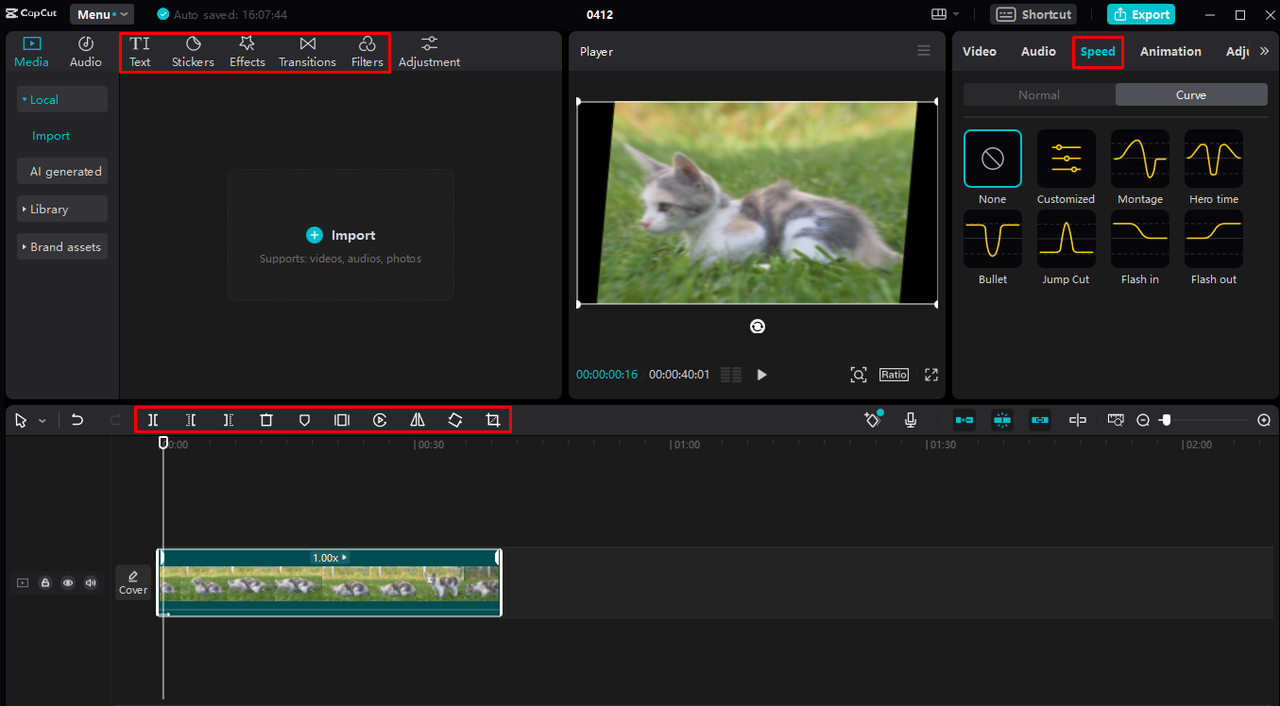Choose the arrow Select tool
This screenshot has height=706, width=1280.
(x=21, y=420)
